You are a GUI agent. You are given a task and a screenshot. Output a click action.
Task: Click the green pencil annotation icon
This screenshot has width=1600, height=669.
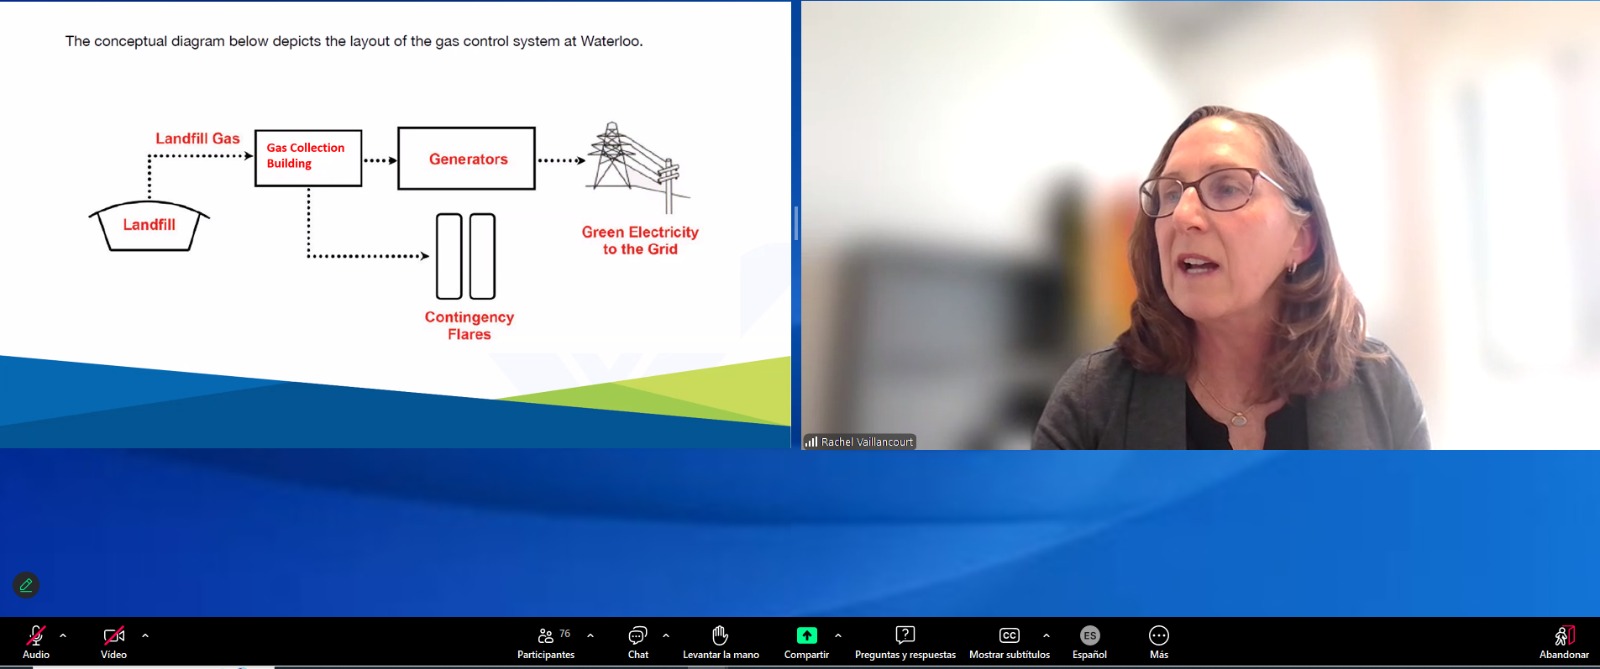point(26,585)
